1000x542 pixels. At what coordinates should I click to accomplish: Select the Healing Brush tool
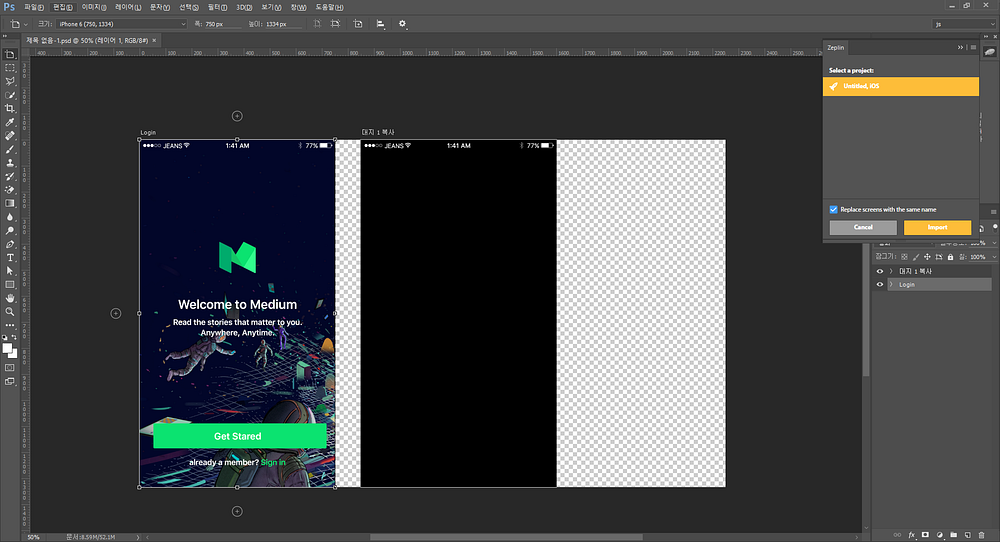click(x=10, y=136)
